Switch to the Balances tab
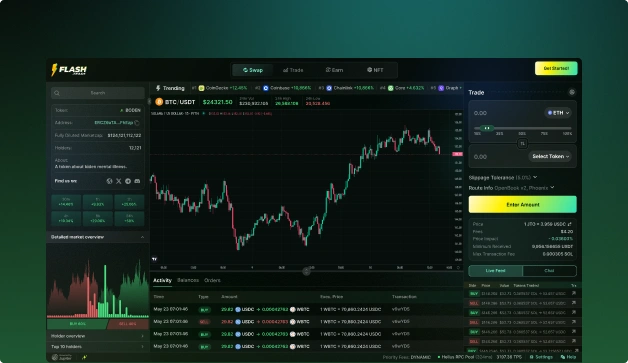The image size is (628, 363). pos(188,280)
